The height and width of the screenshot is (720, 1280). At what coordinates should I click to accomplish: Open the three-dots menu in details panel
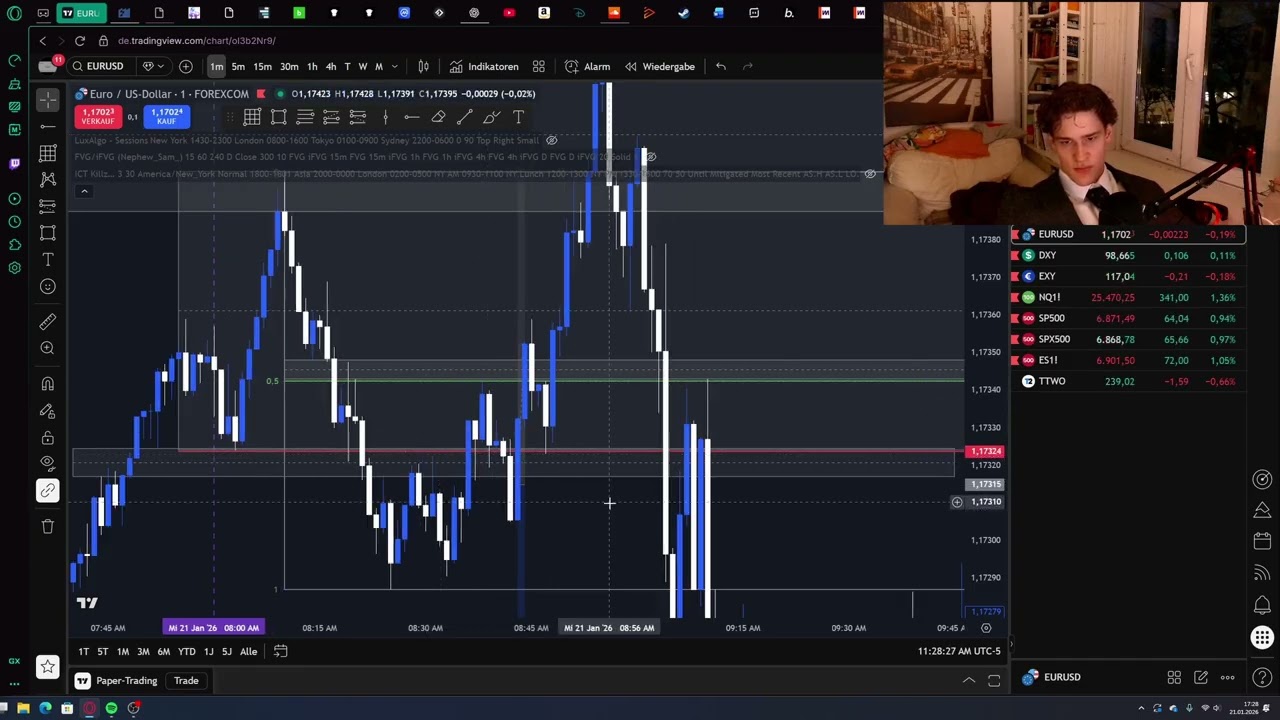1227,677
